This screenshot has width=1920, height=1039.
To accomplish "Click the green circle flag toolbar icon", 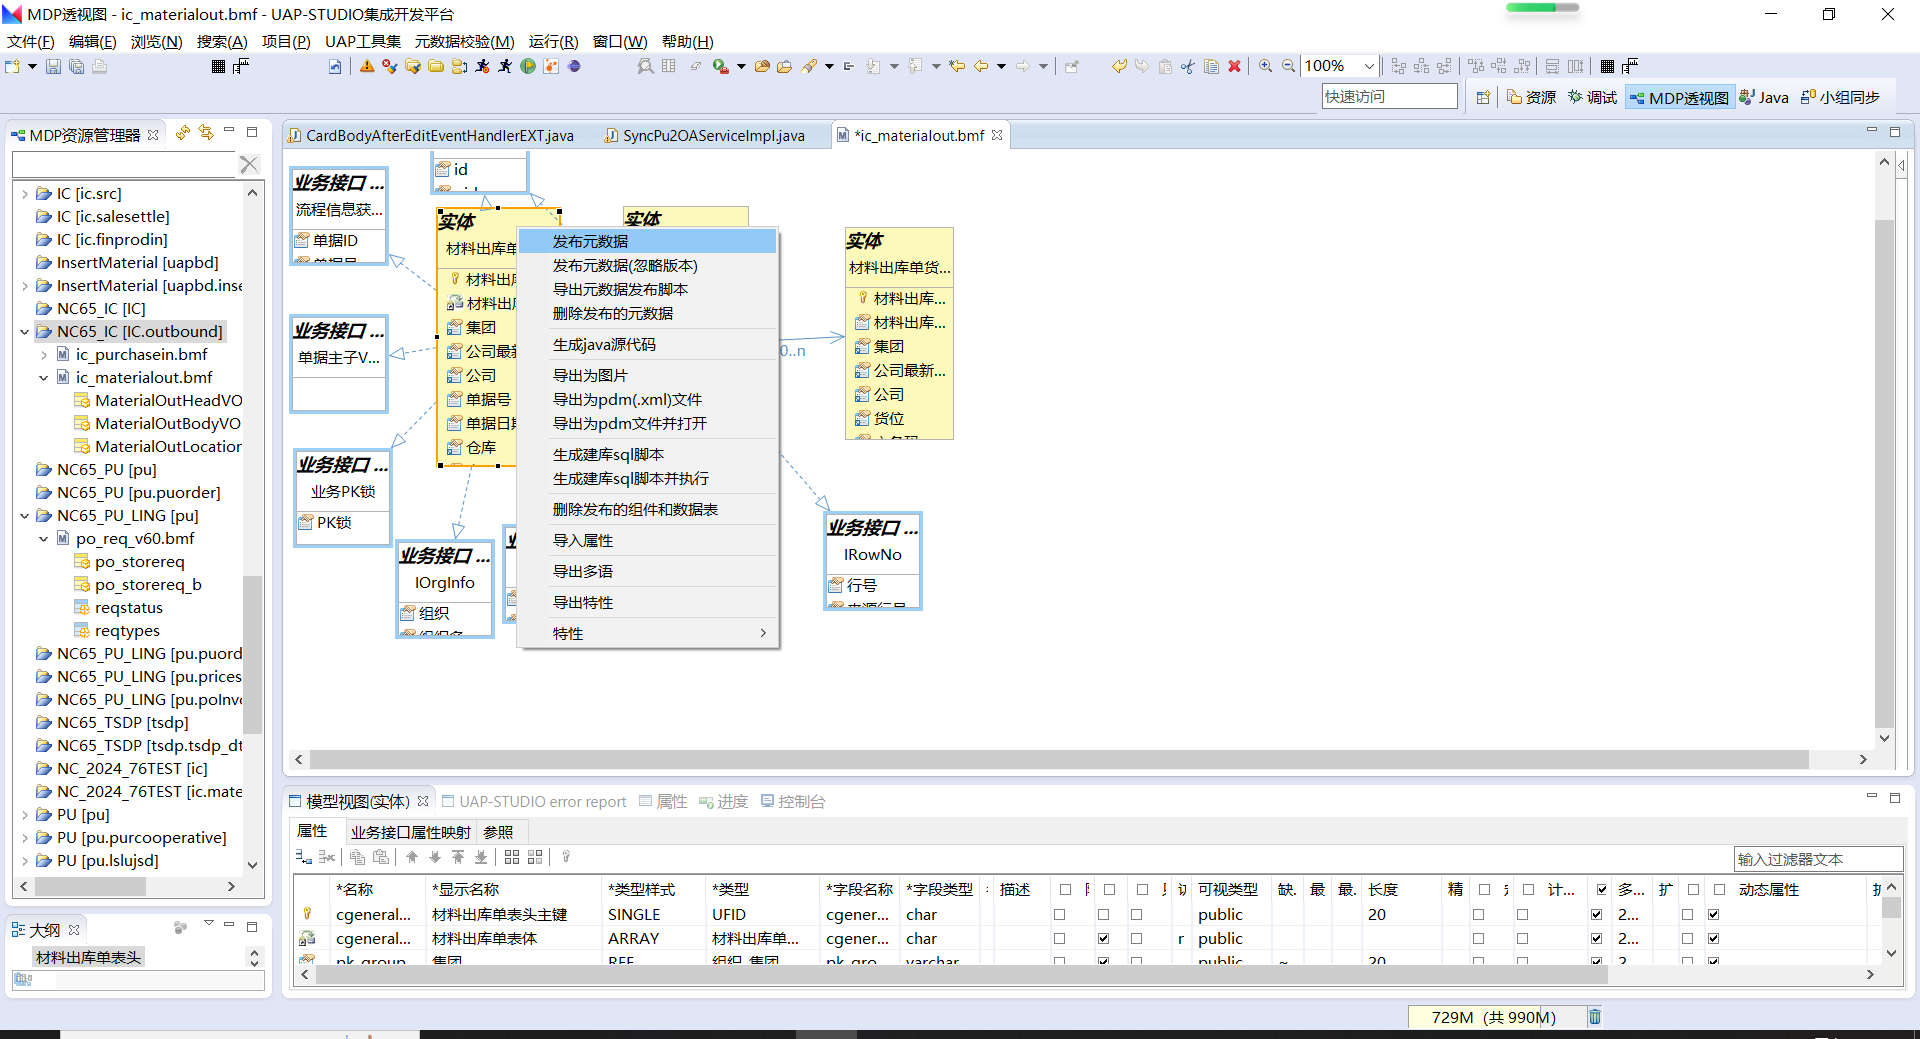I will [x=528, y=66].
